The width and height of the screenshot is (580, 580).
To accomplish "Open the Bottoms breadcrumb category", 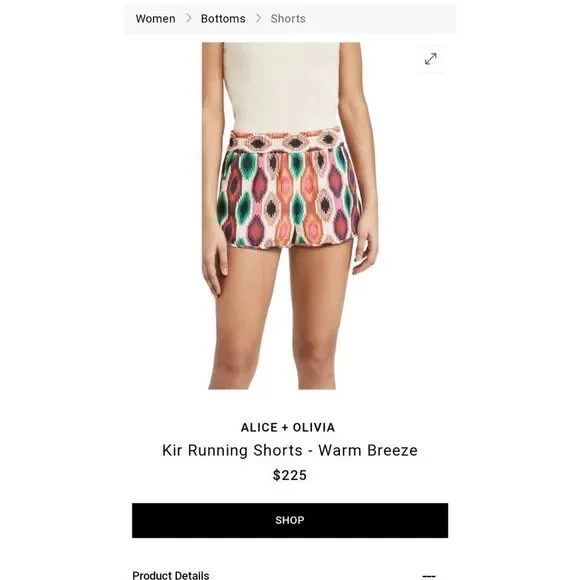I will [x=223, y=18].
